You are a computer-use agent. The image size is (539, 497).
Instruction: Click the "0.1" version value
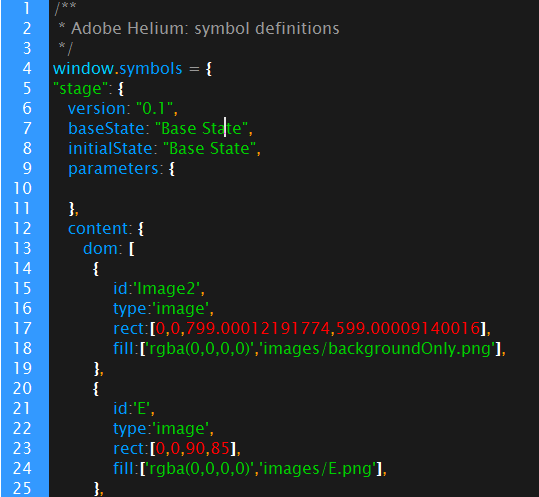click(x=154, y=109)
